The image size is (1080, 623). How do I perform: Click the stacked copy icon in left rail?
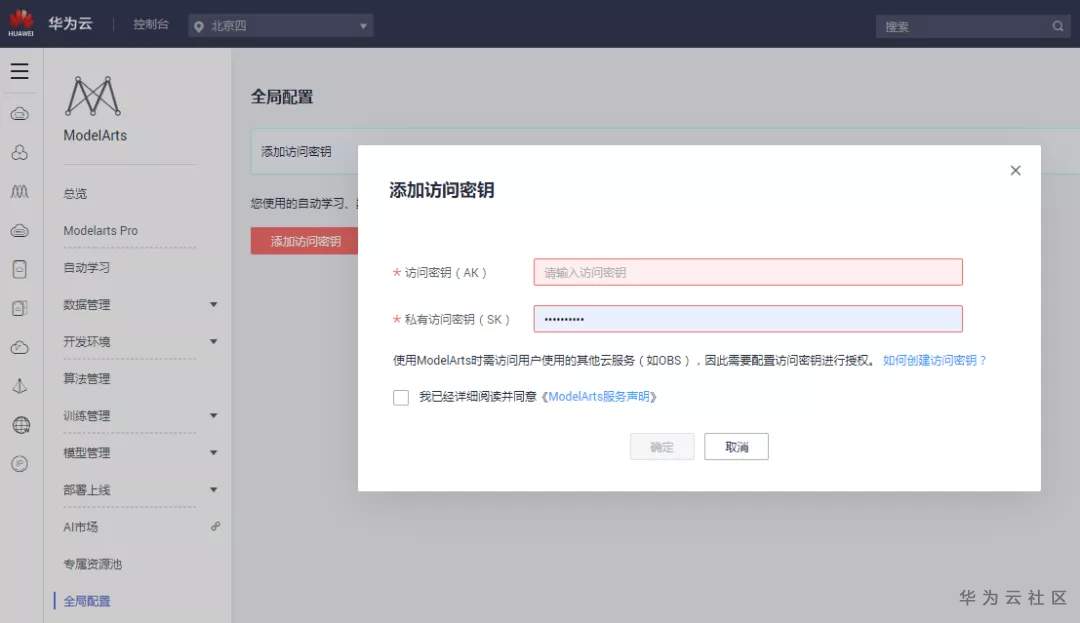point(20,308)
